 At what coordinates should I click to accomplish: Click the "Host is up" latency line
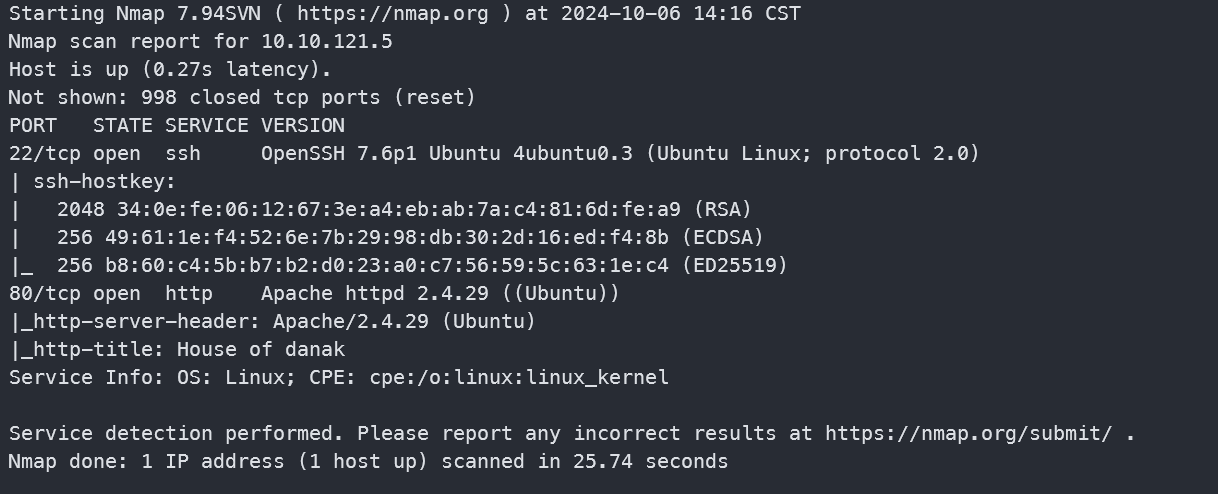click(170, 70)
